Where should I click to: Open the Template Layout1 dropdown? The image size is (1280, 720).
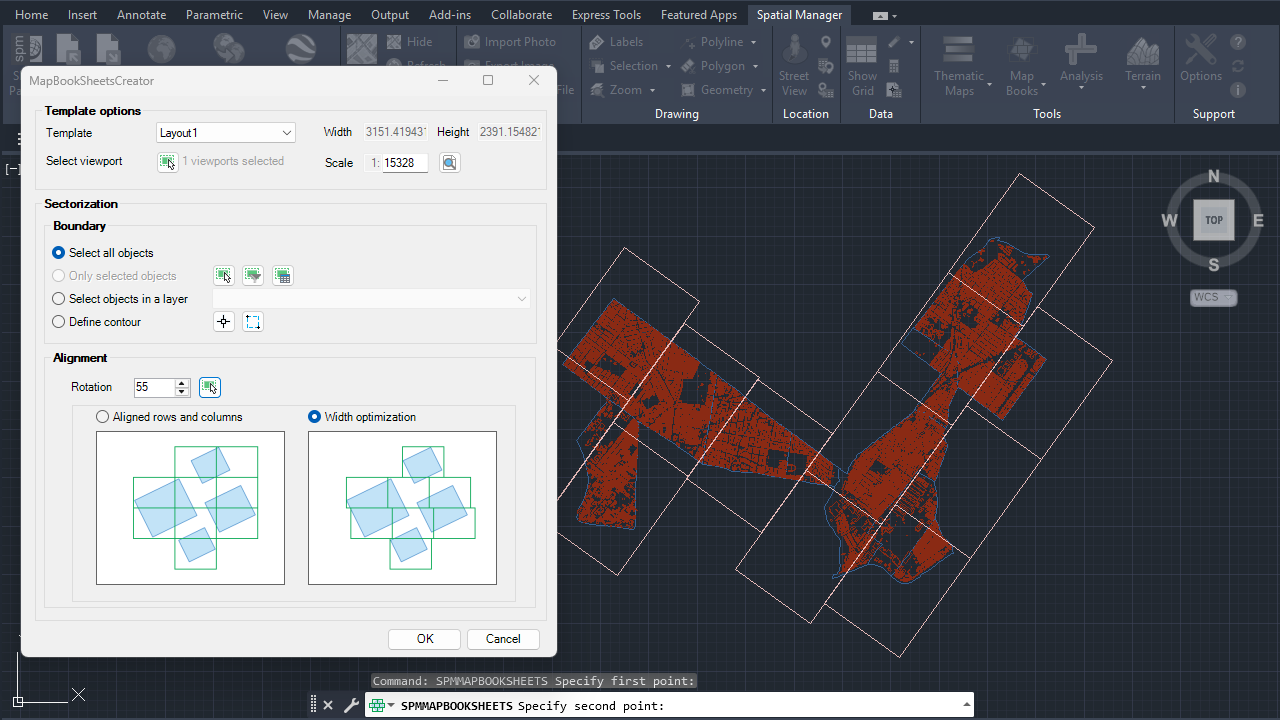pos(226,133)
